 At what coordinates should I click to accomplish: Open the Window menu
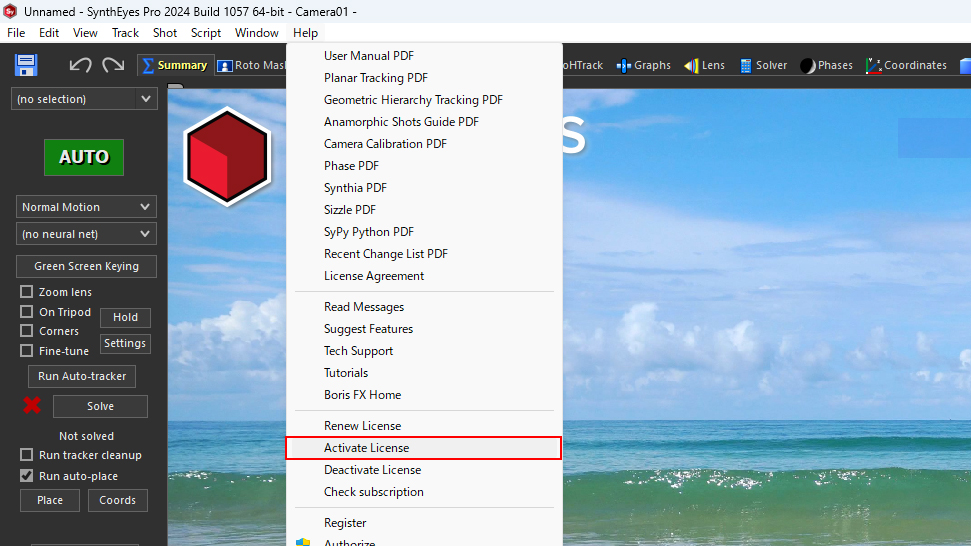pos(256,33)
